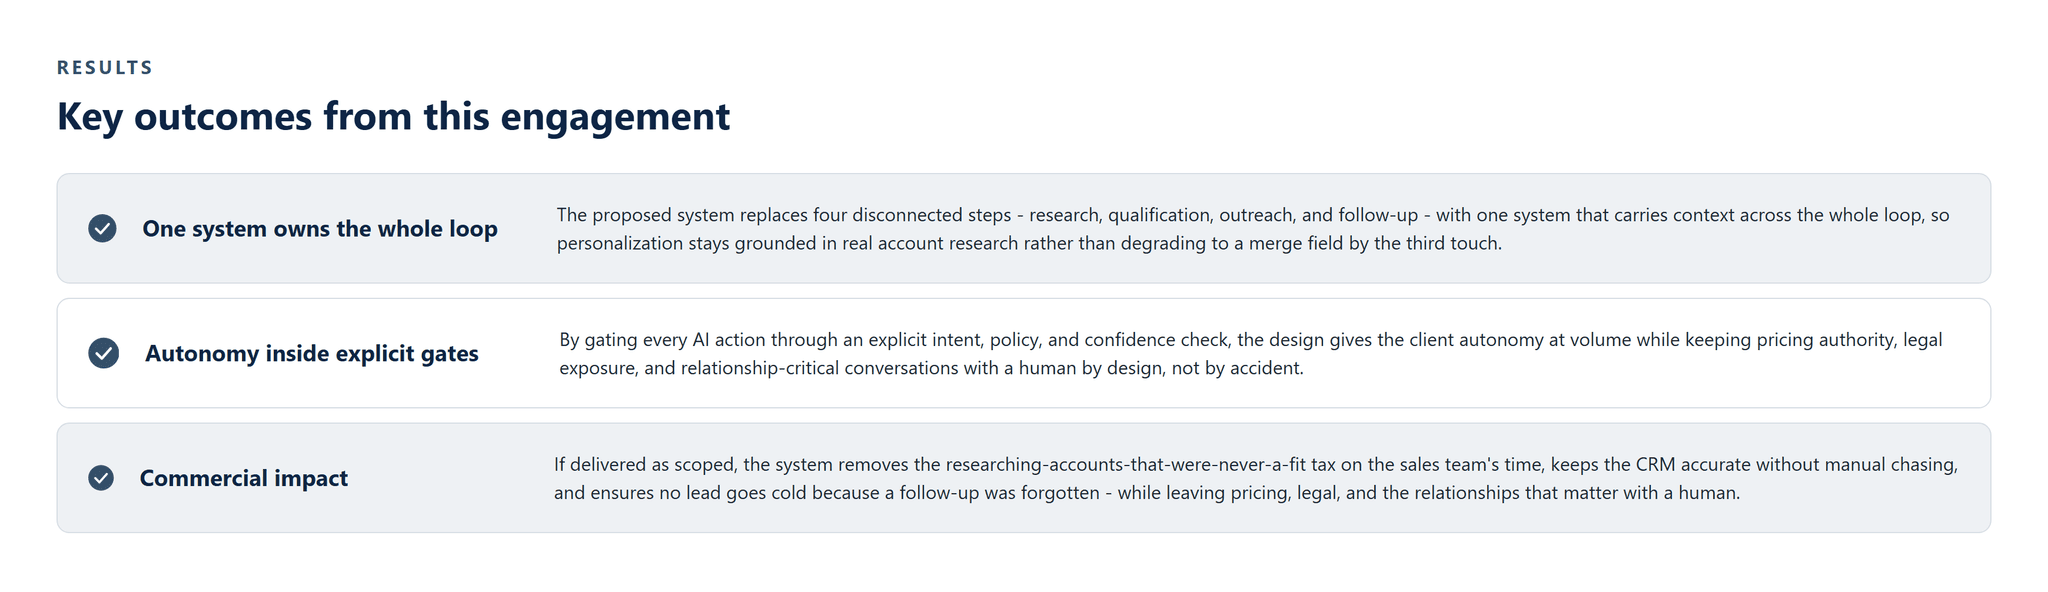Select the 'Commercial impact' title
This screenshot has width=2048, height=592.
pyautogui.click(x=244, y=478)
